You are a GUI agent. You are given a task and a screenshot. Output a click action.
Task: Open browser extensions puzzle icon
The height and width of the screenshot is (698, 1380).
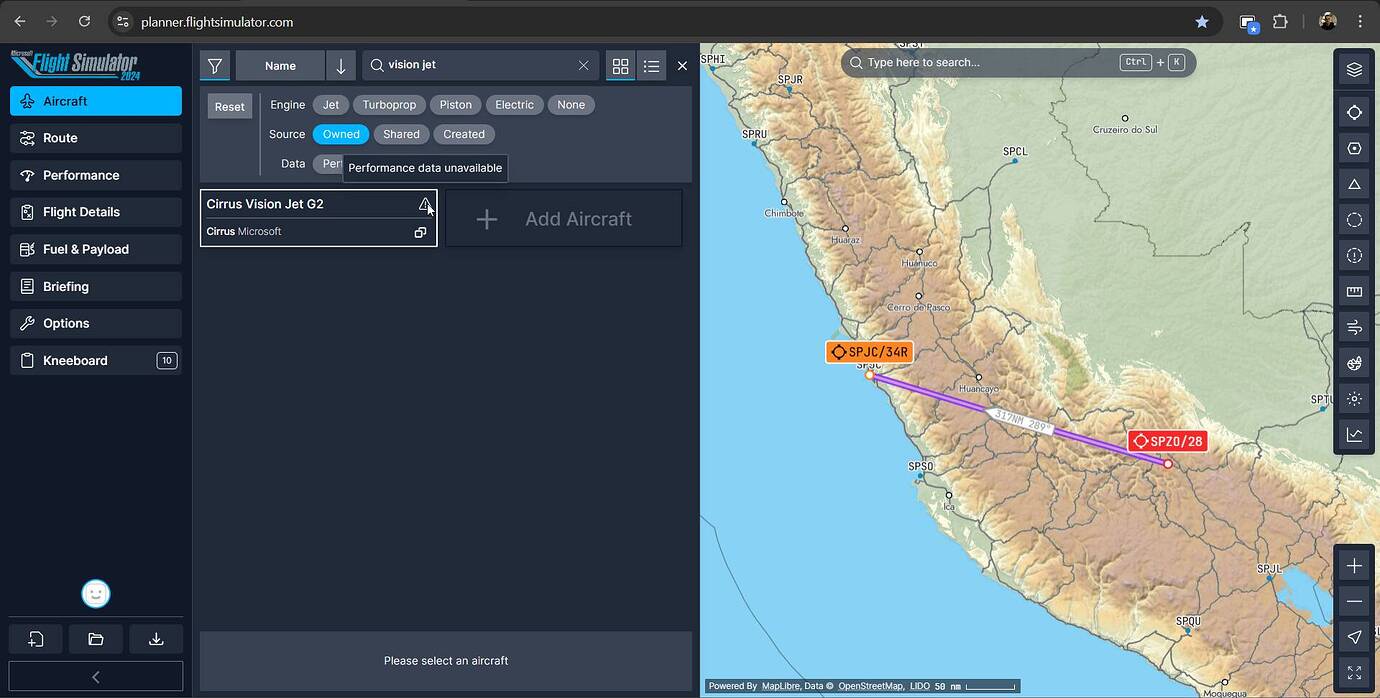[x=1280, y=21]
